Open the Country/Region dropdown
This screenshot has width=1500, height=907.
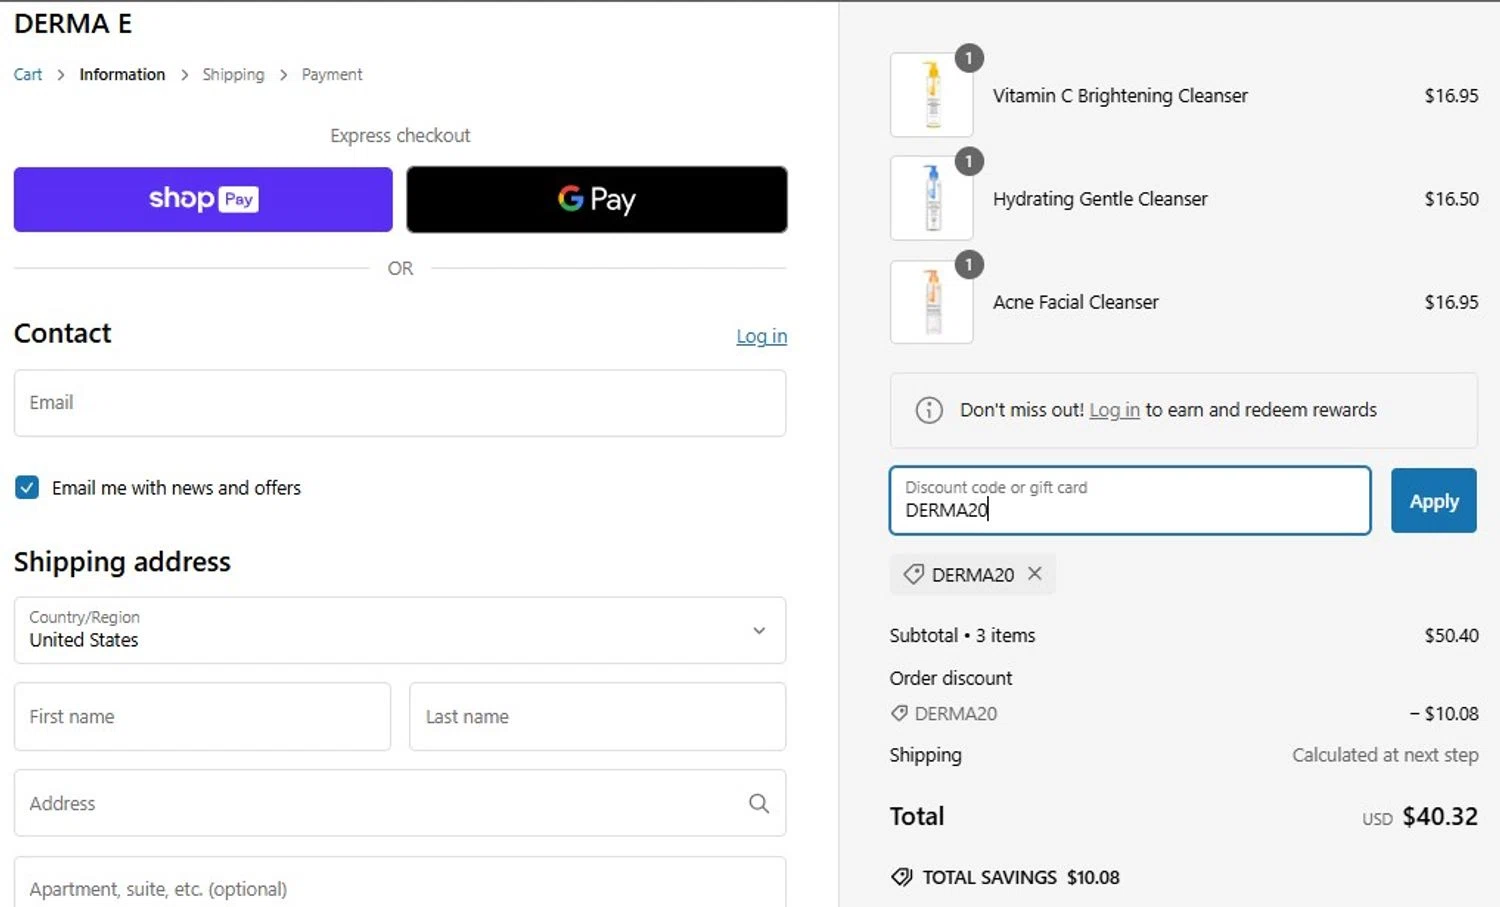point(400,630)
